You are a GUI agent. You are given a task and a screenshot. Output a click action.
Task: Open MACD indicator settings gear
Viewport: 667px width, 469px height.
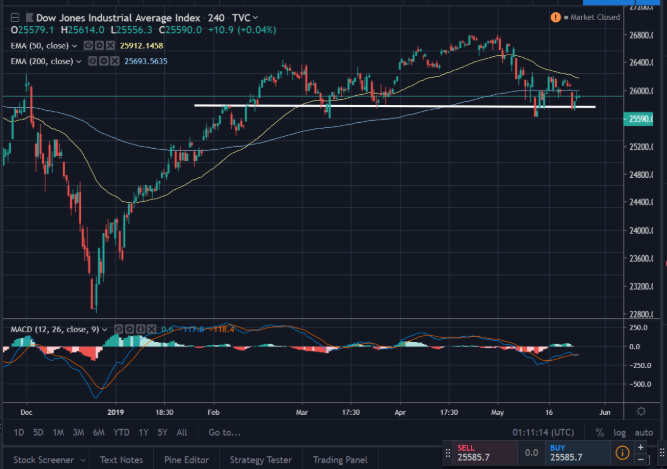[130, 329]
